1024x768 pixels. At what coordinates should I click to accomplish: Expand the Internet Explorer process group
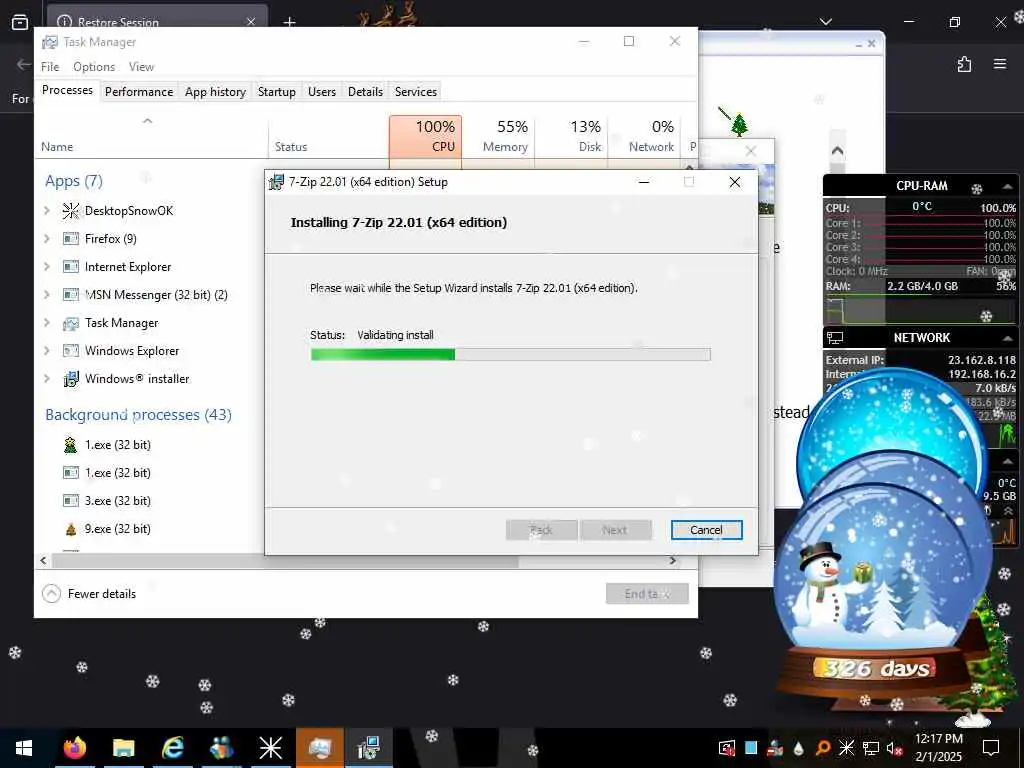(x=46, y=266)
